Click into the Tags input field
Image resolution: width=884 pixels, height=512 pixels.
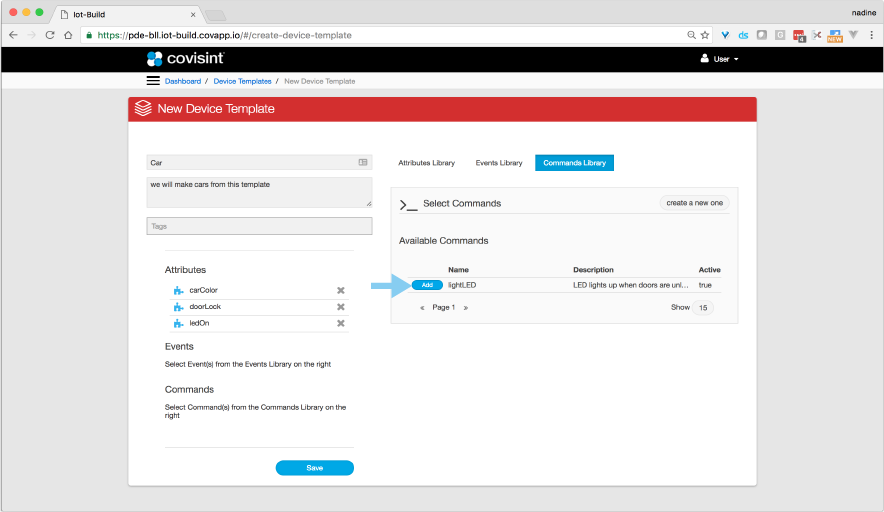tap(259, 227)
